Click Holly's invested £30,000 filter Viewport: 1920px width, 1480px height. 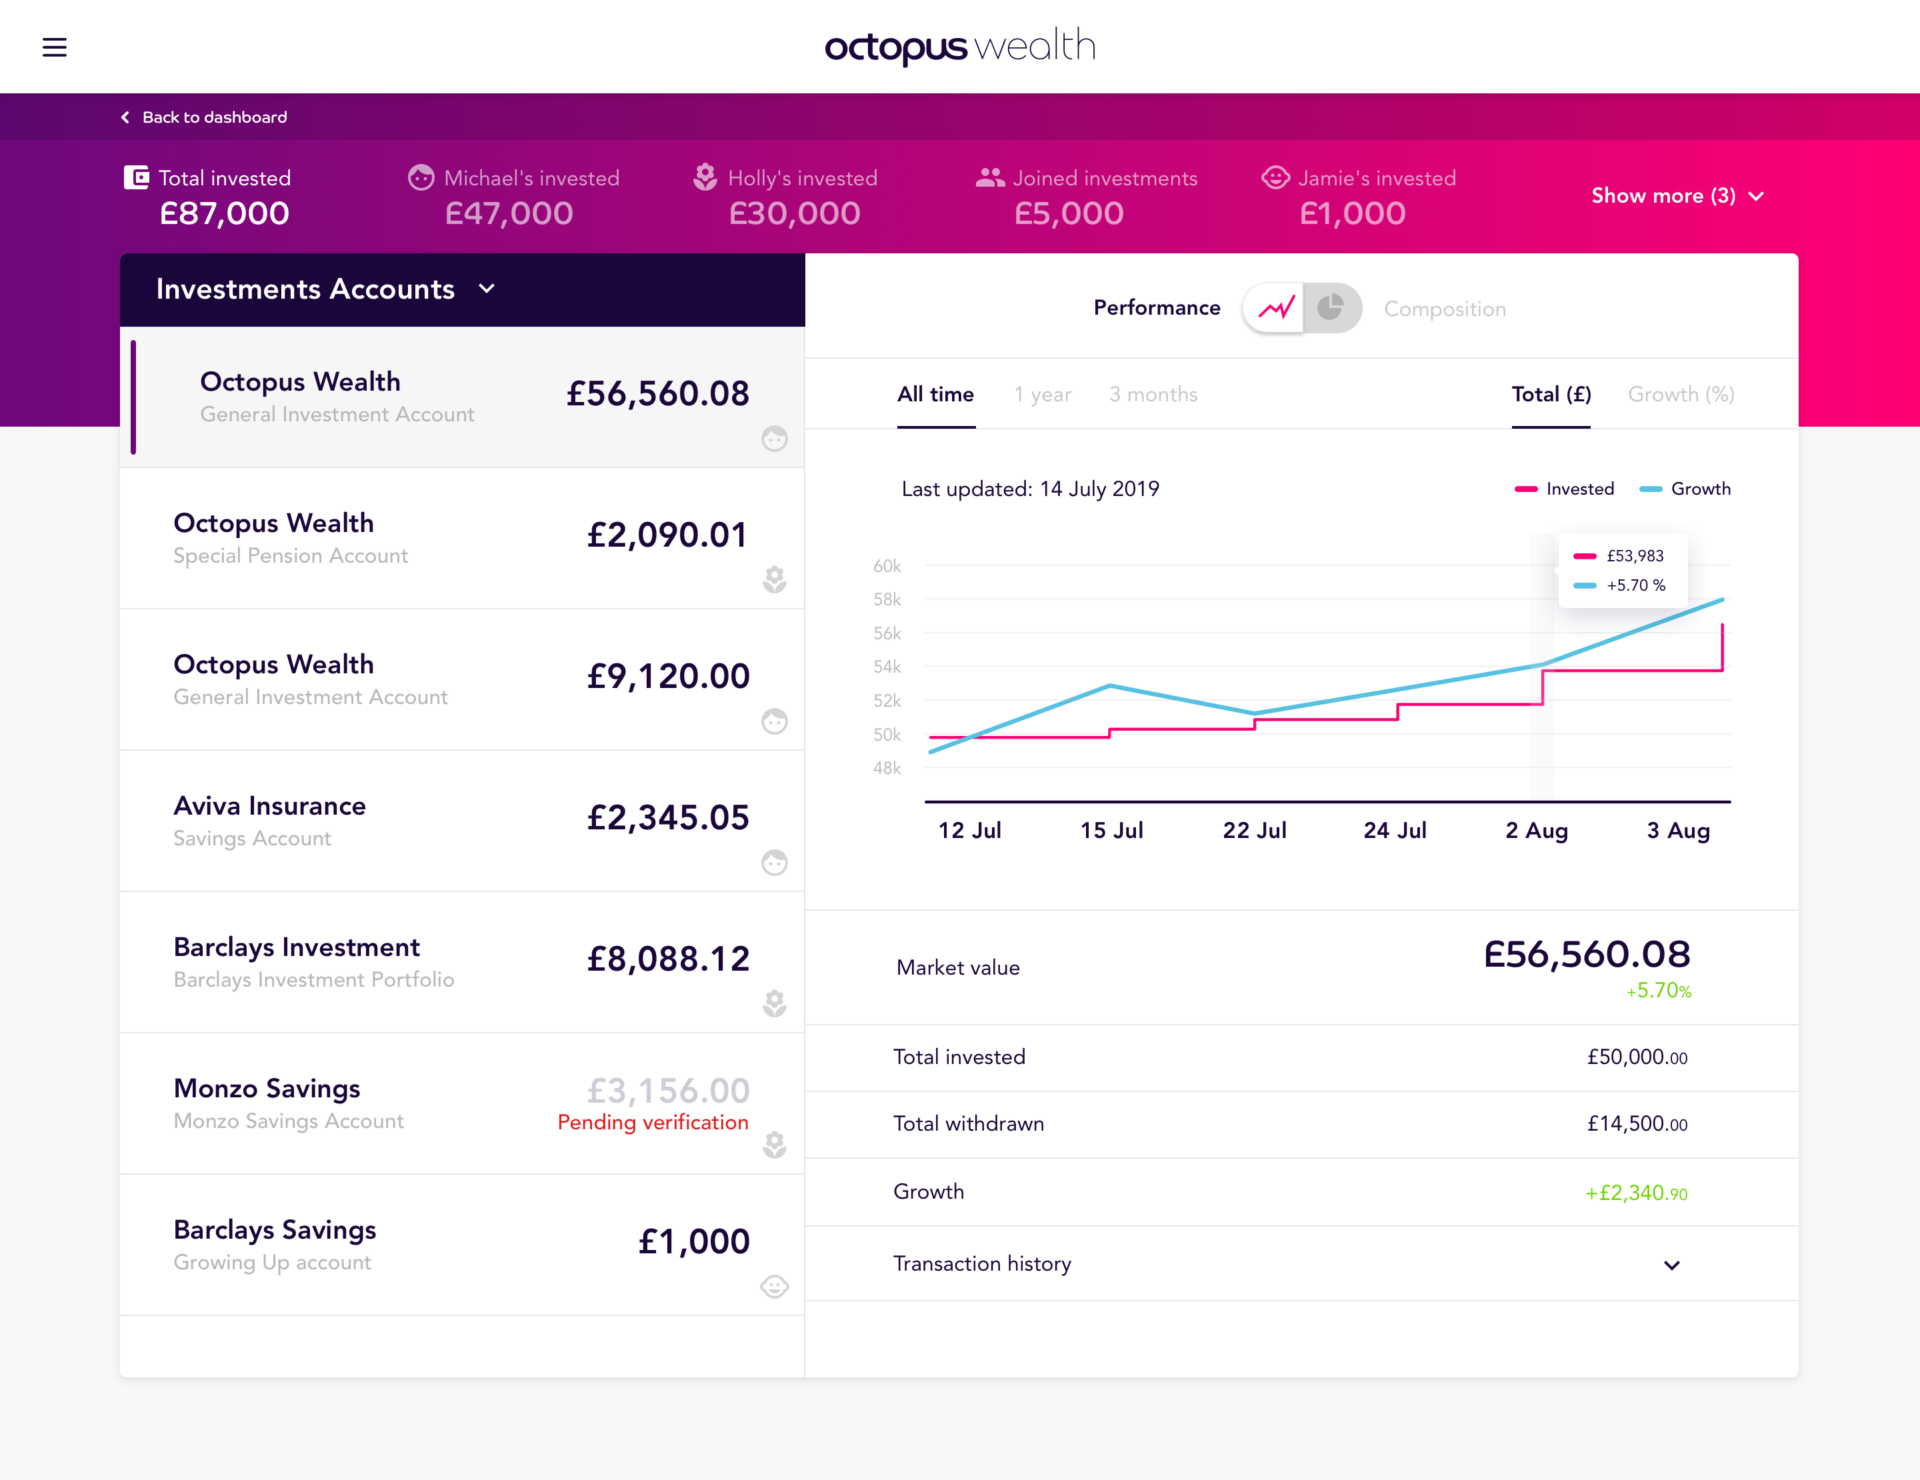coord(785,196)
